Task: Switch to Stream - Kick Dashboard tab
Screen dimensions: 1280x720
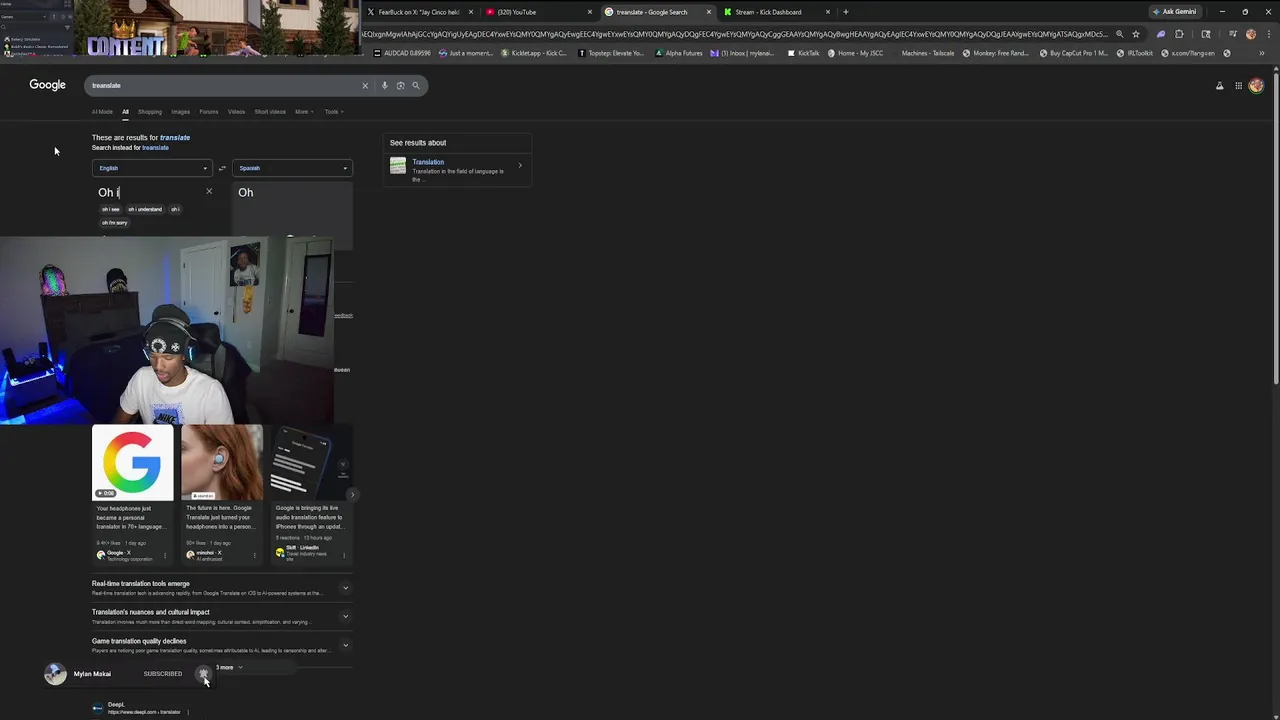Action: (776, 12)
